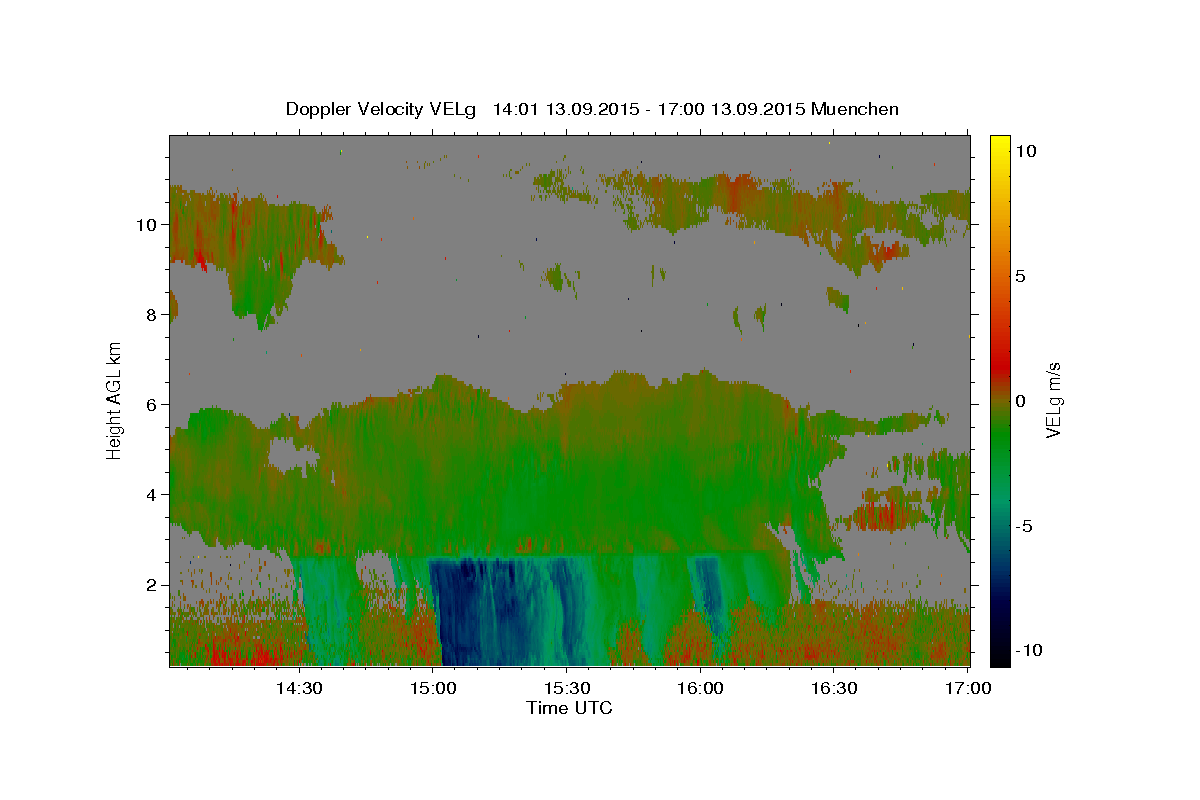Select the 14:30 time tick label

tap(298, 688)
